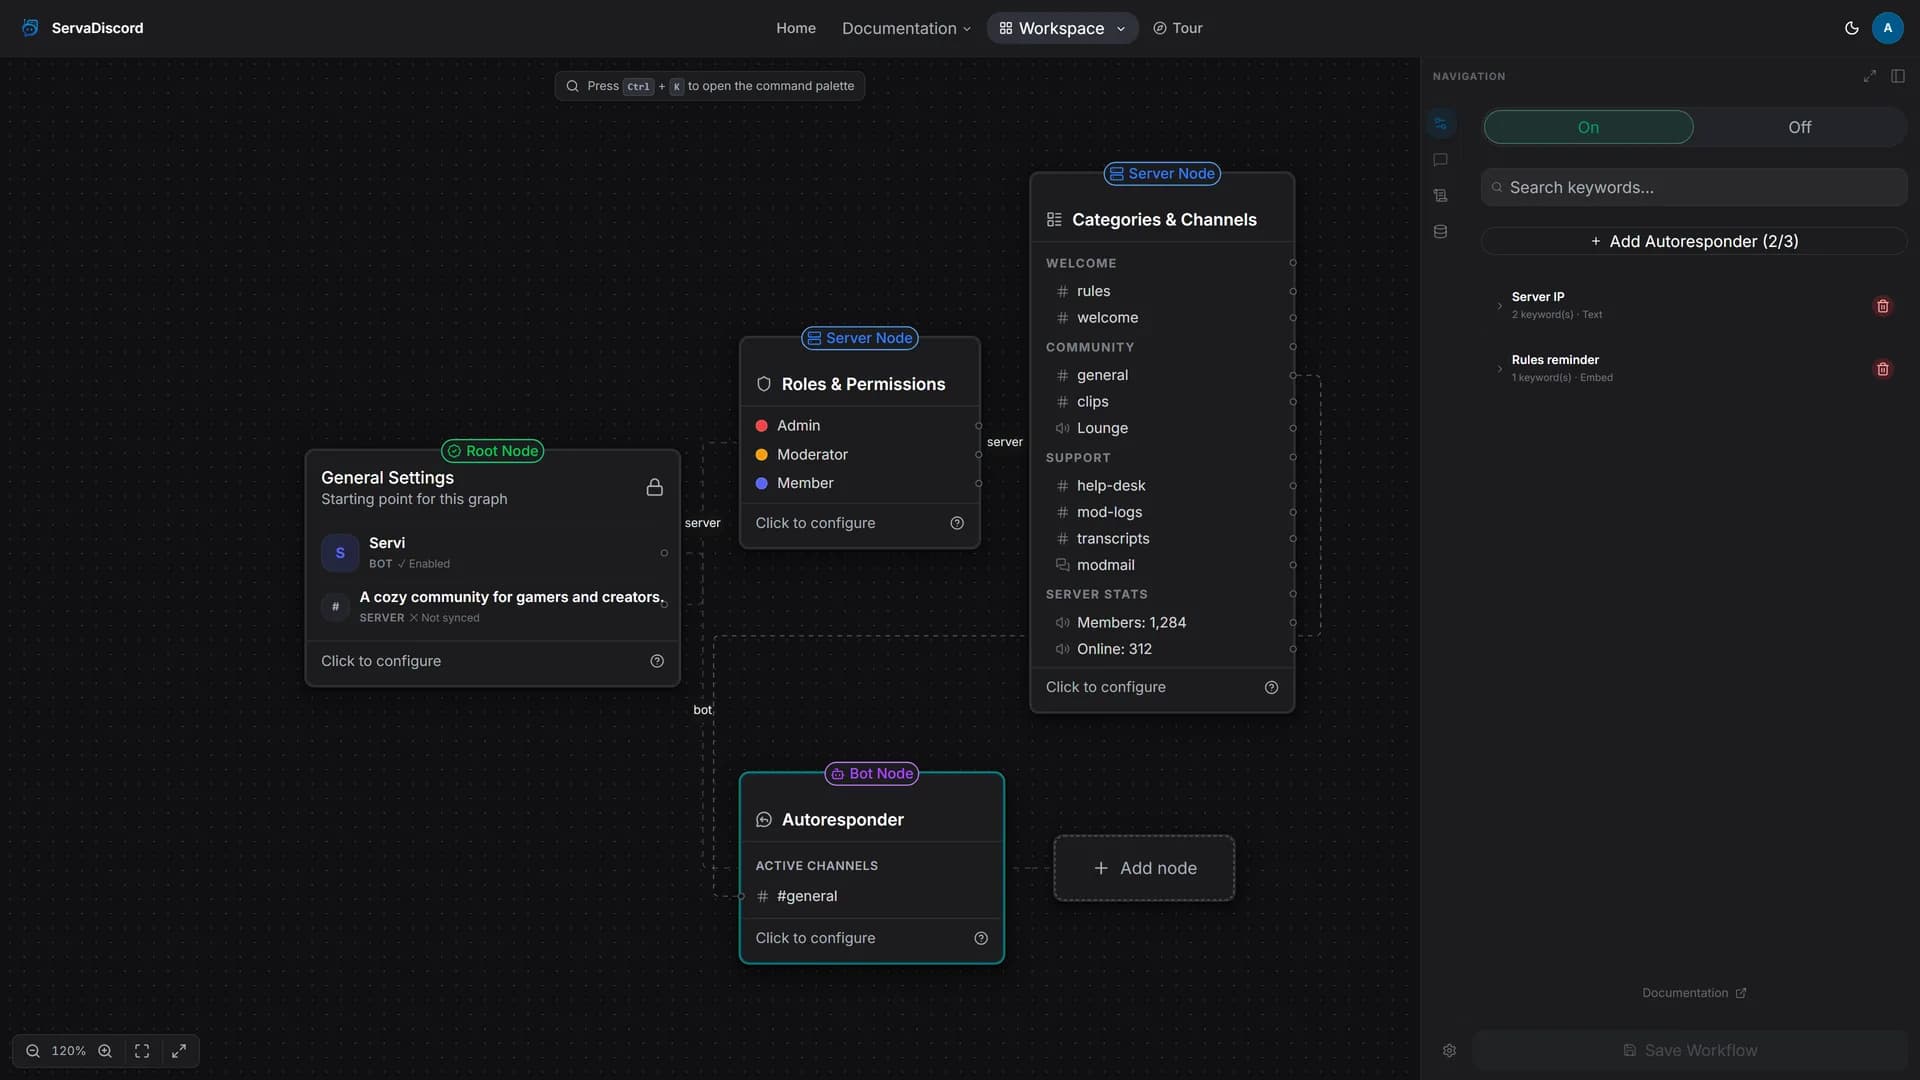Viewport: 1920px width, 1080px height.
Task: Open help on Roles & Permissions node
Action: (957, 523)
